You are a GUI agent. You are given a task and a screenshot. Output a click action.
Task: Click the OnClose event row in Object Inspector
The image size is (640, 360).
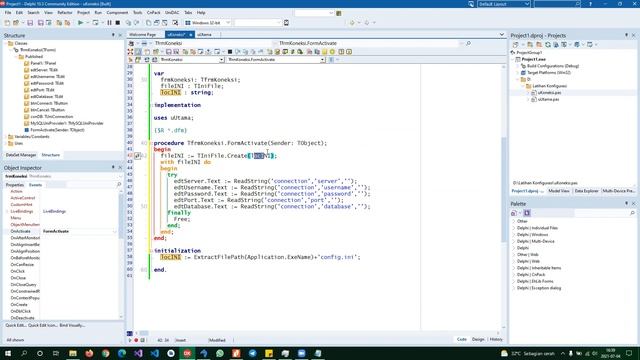pos(61,278)
